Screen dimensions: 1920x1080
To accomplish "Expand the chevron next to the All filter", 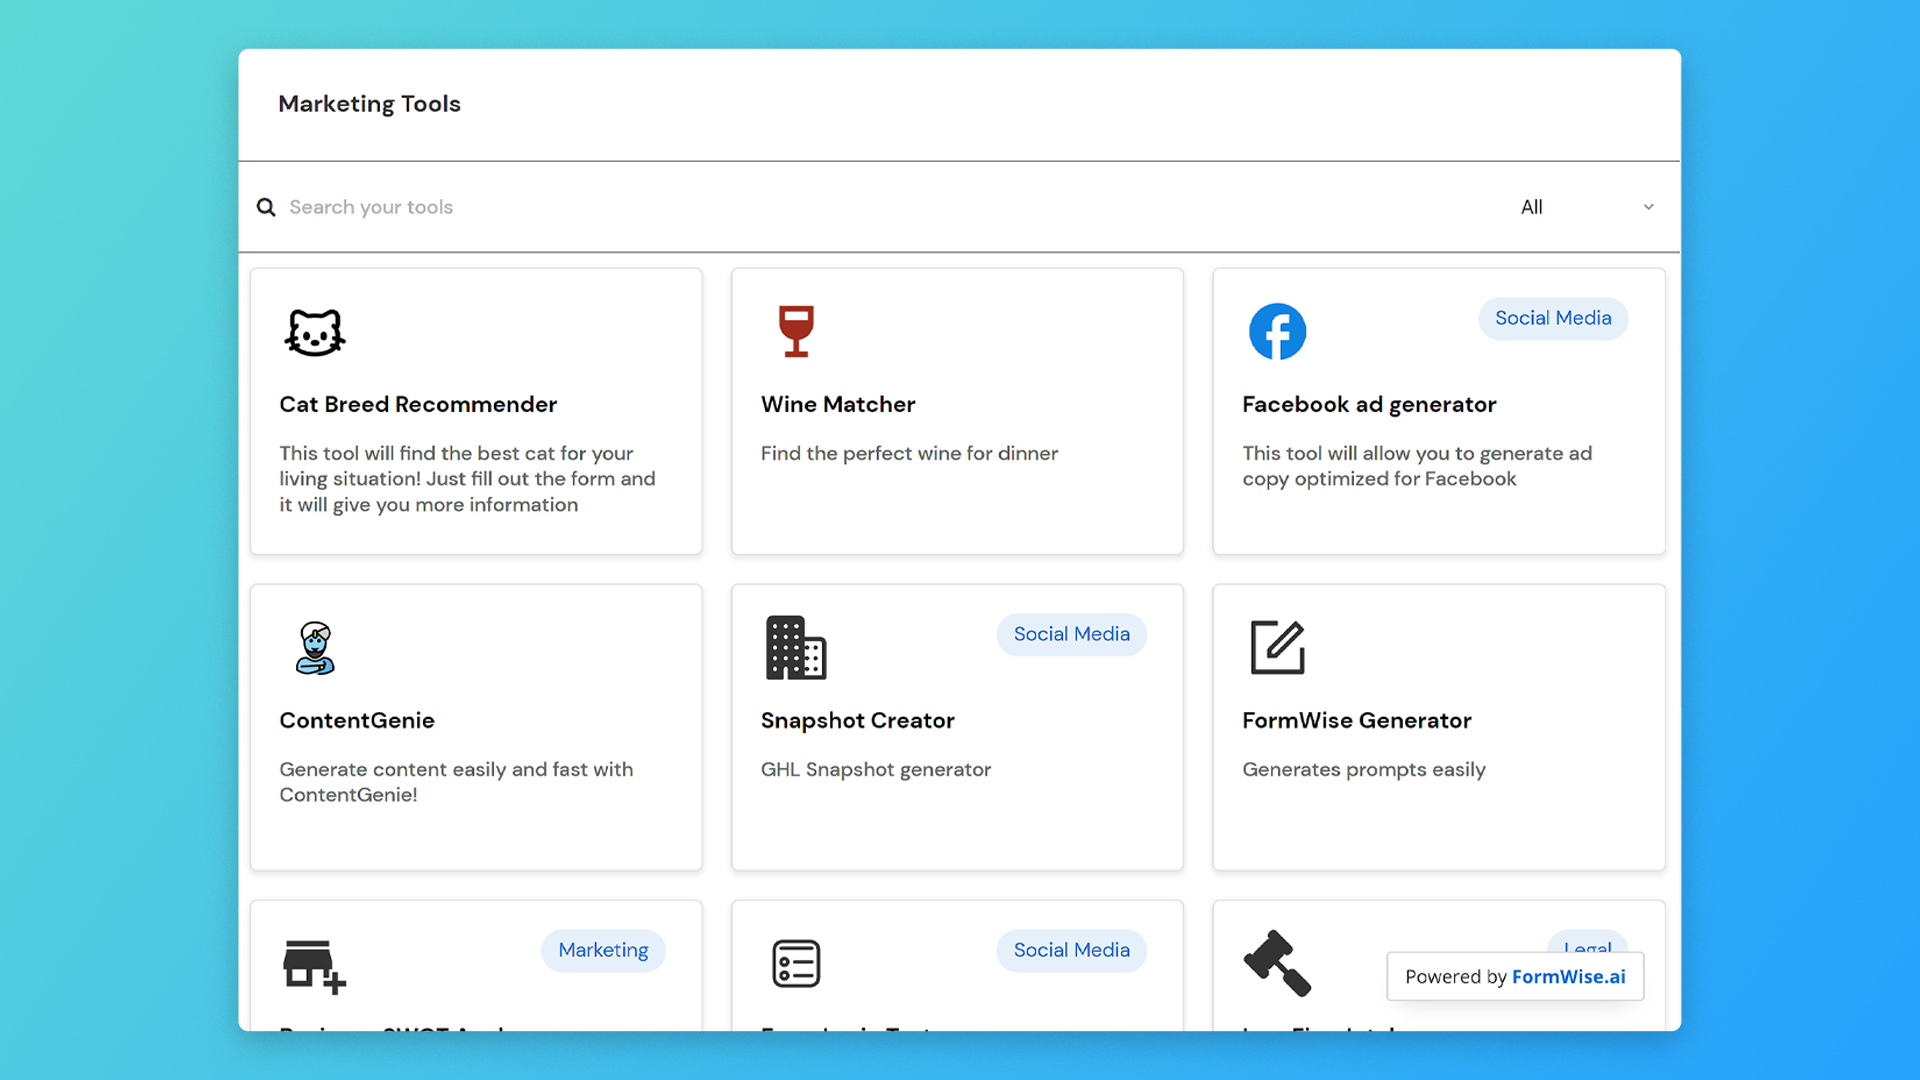I will coord(1649,207).
